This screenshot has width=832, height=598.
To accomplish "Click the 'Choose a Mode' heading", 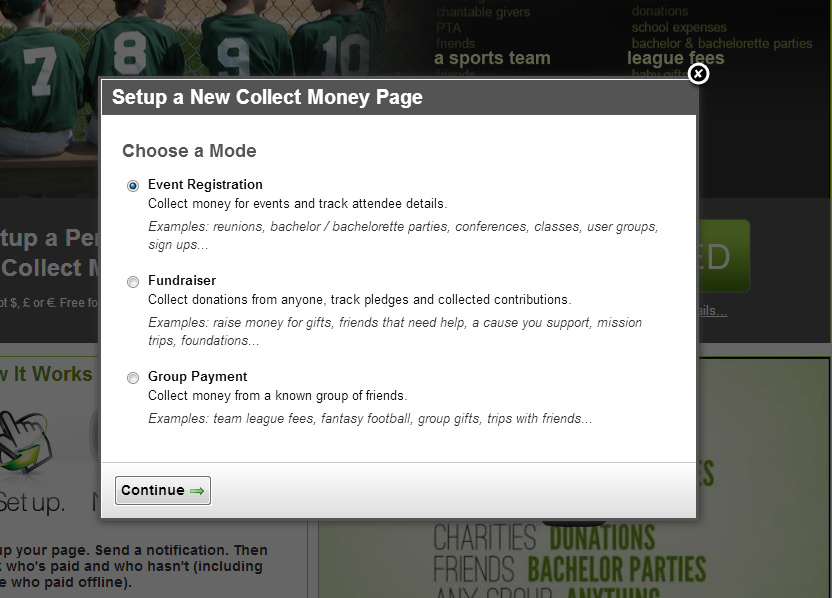I will [189, 151].
